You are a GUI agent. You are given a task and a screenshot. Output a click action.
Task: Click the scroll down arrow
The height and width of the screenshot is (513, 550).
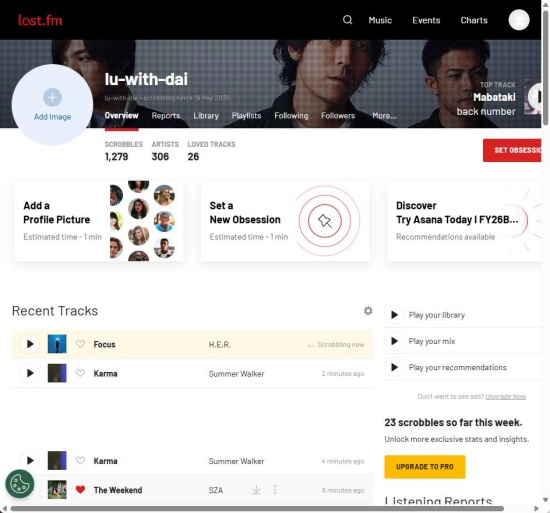point(545,500)
